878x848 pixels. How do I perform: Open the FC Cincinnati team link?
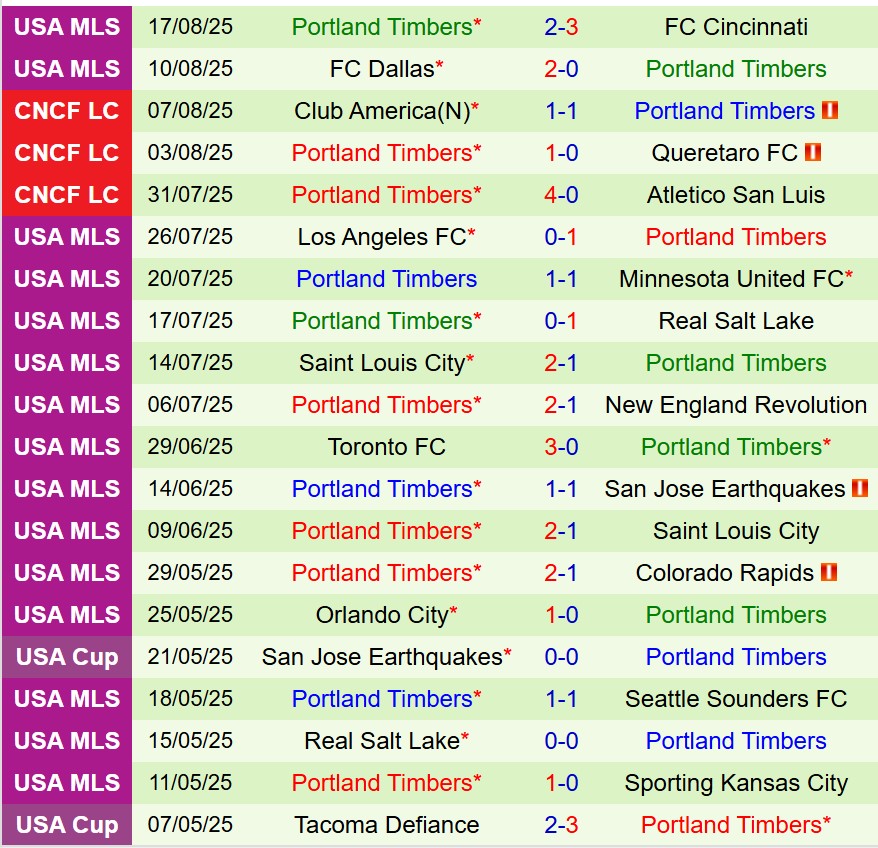[x=736, y=27]
